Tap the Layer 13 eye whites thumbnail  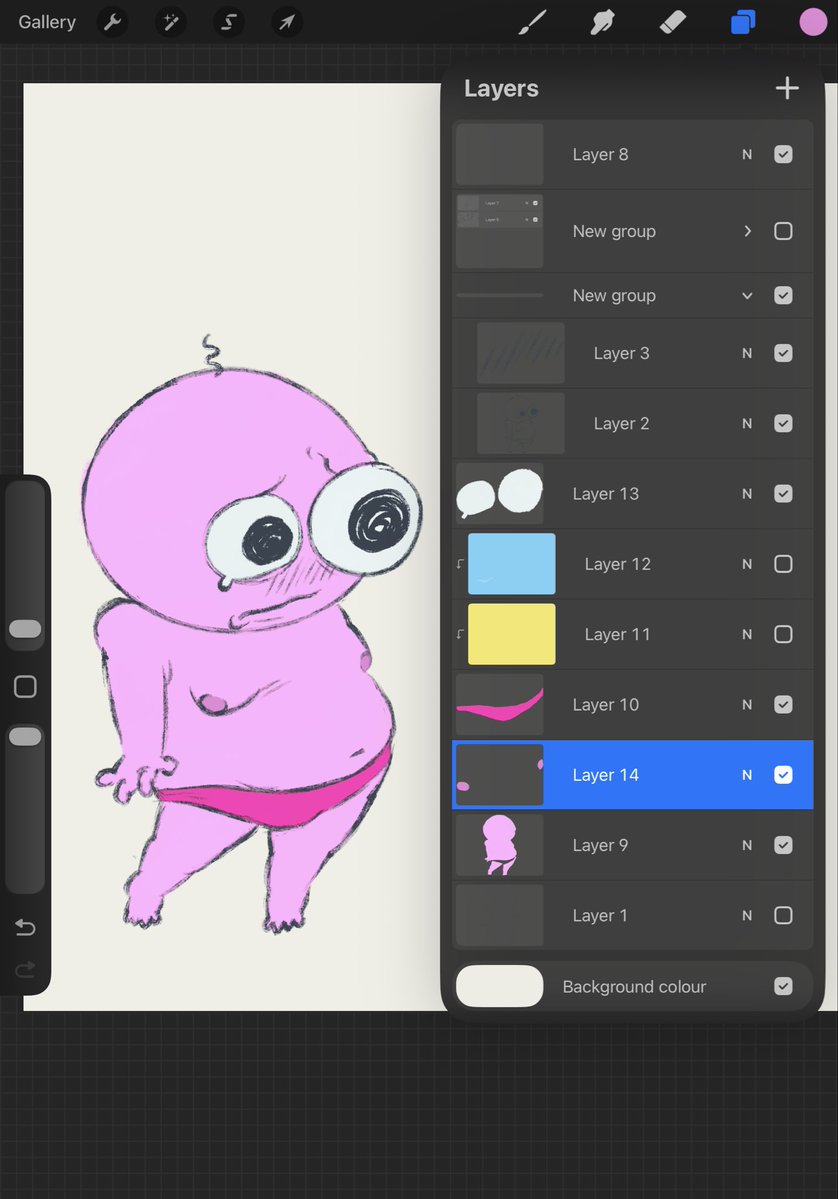pyautogui.click(x=499, y=494)
